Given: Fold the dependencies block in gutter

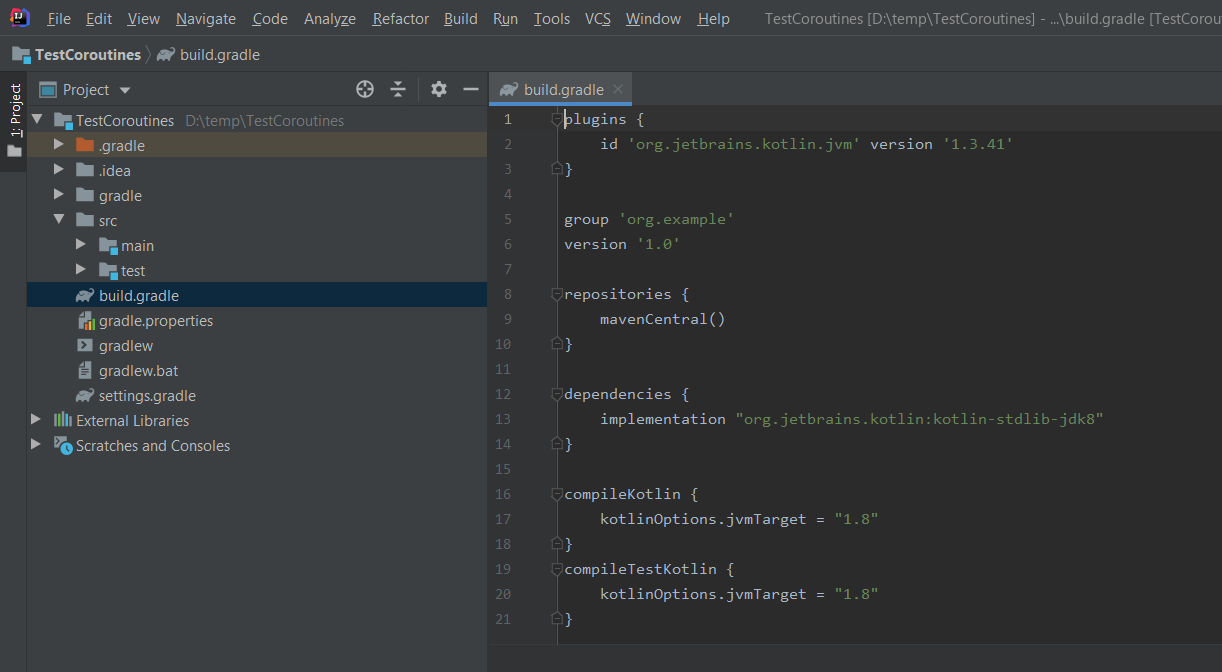Looking at the screenshot, I should pyautogui.click(x=557, y=394).
